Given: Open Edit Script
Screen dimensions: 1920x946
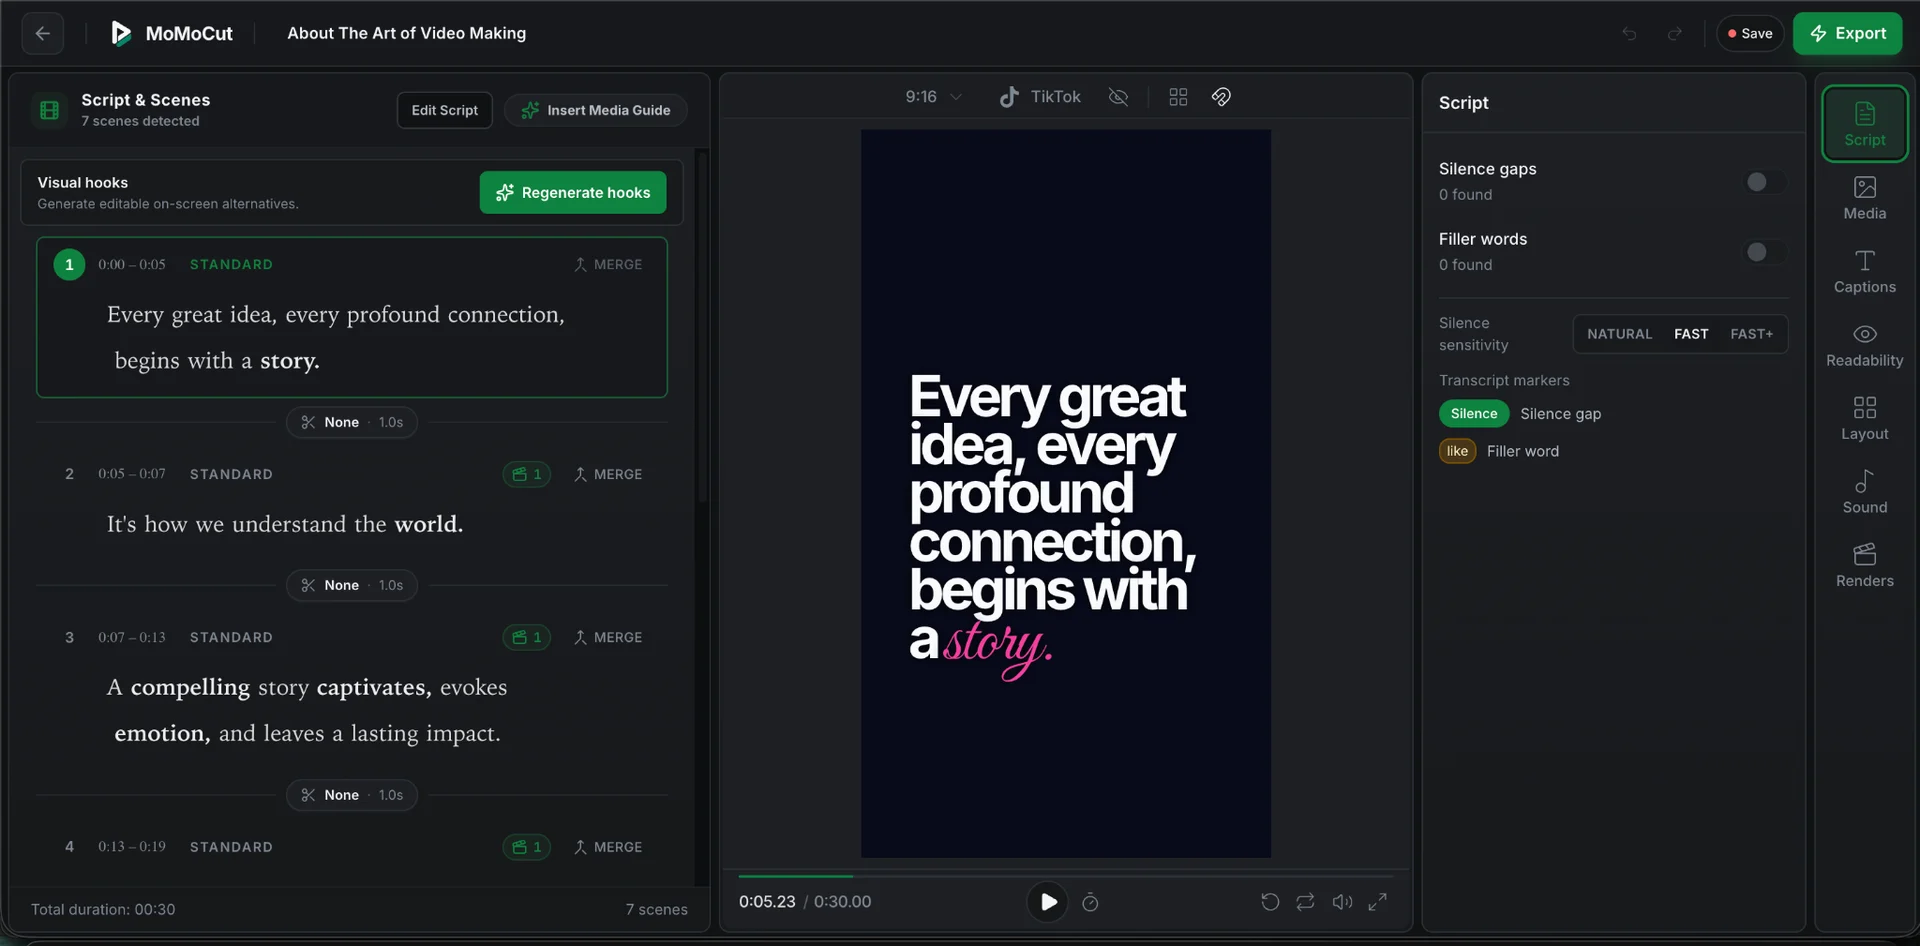Looking at the screenshot, I should click(444, 110).
